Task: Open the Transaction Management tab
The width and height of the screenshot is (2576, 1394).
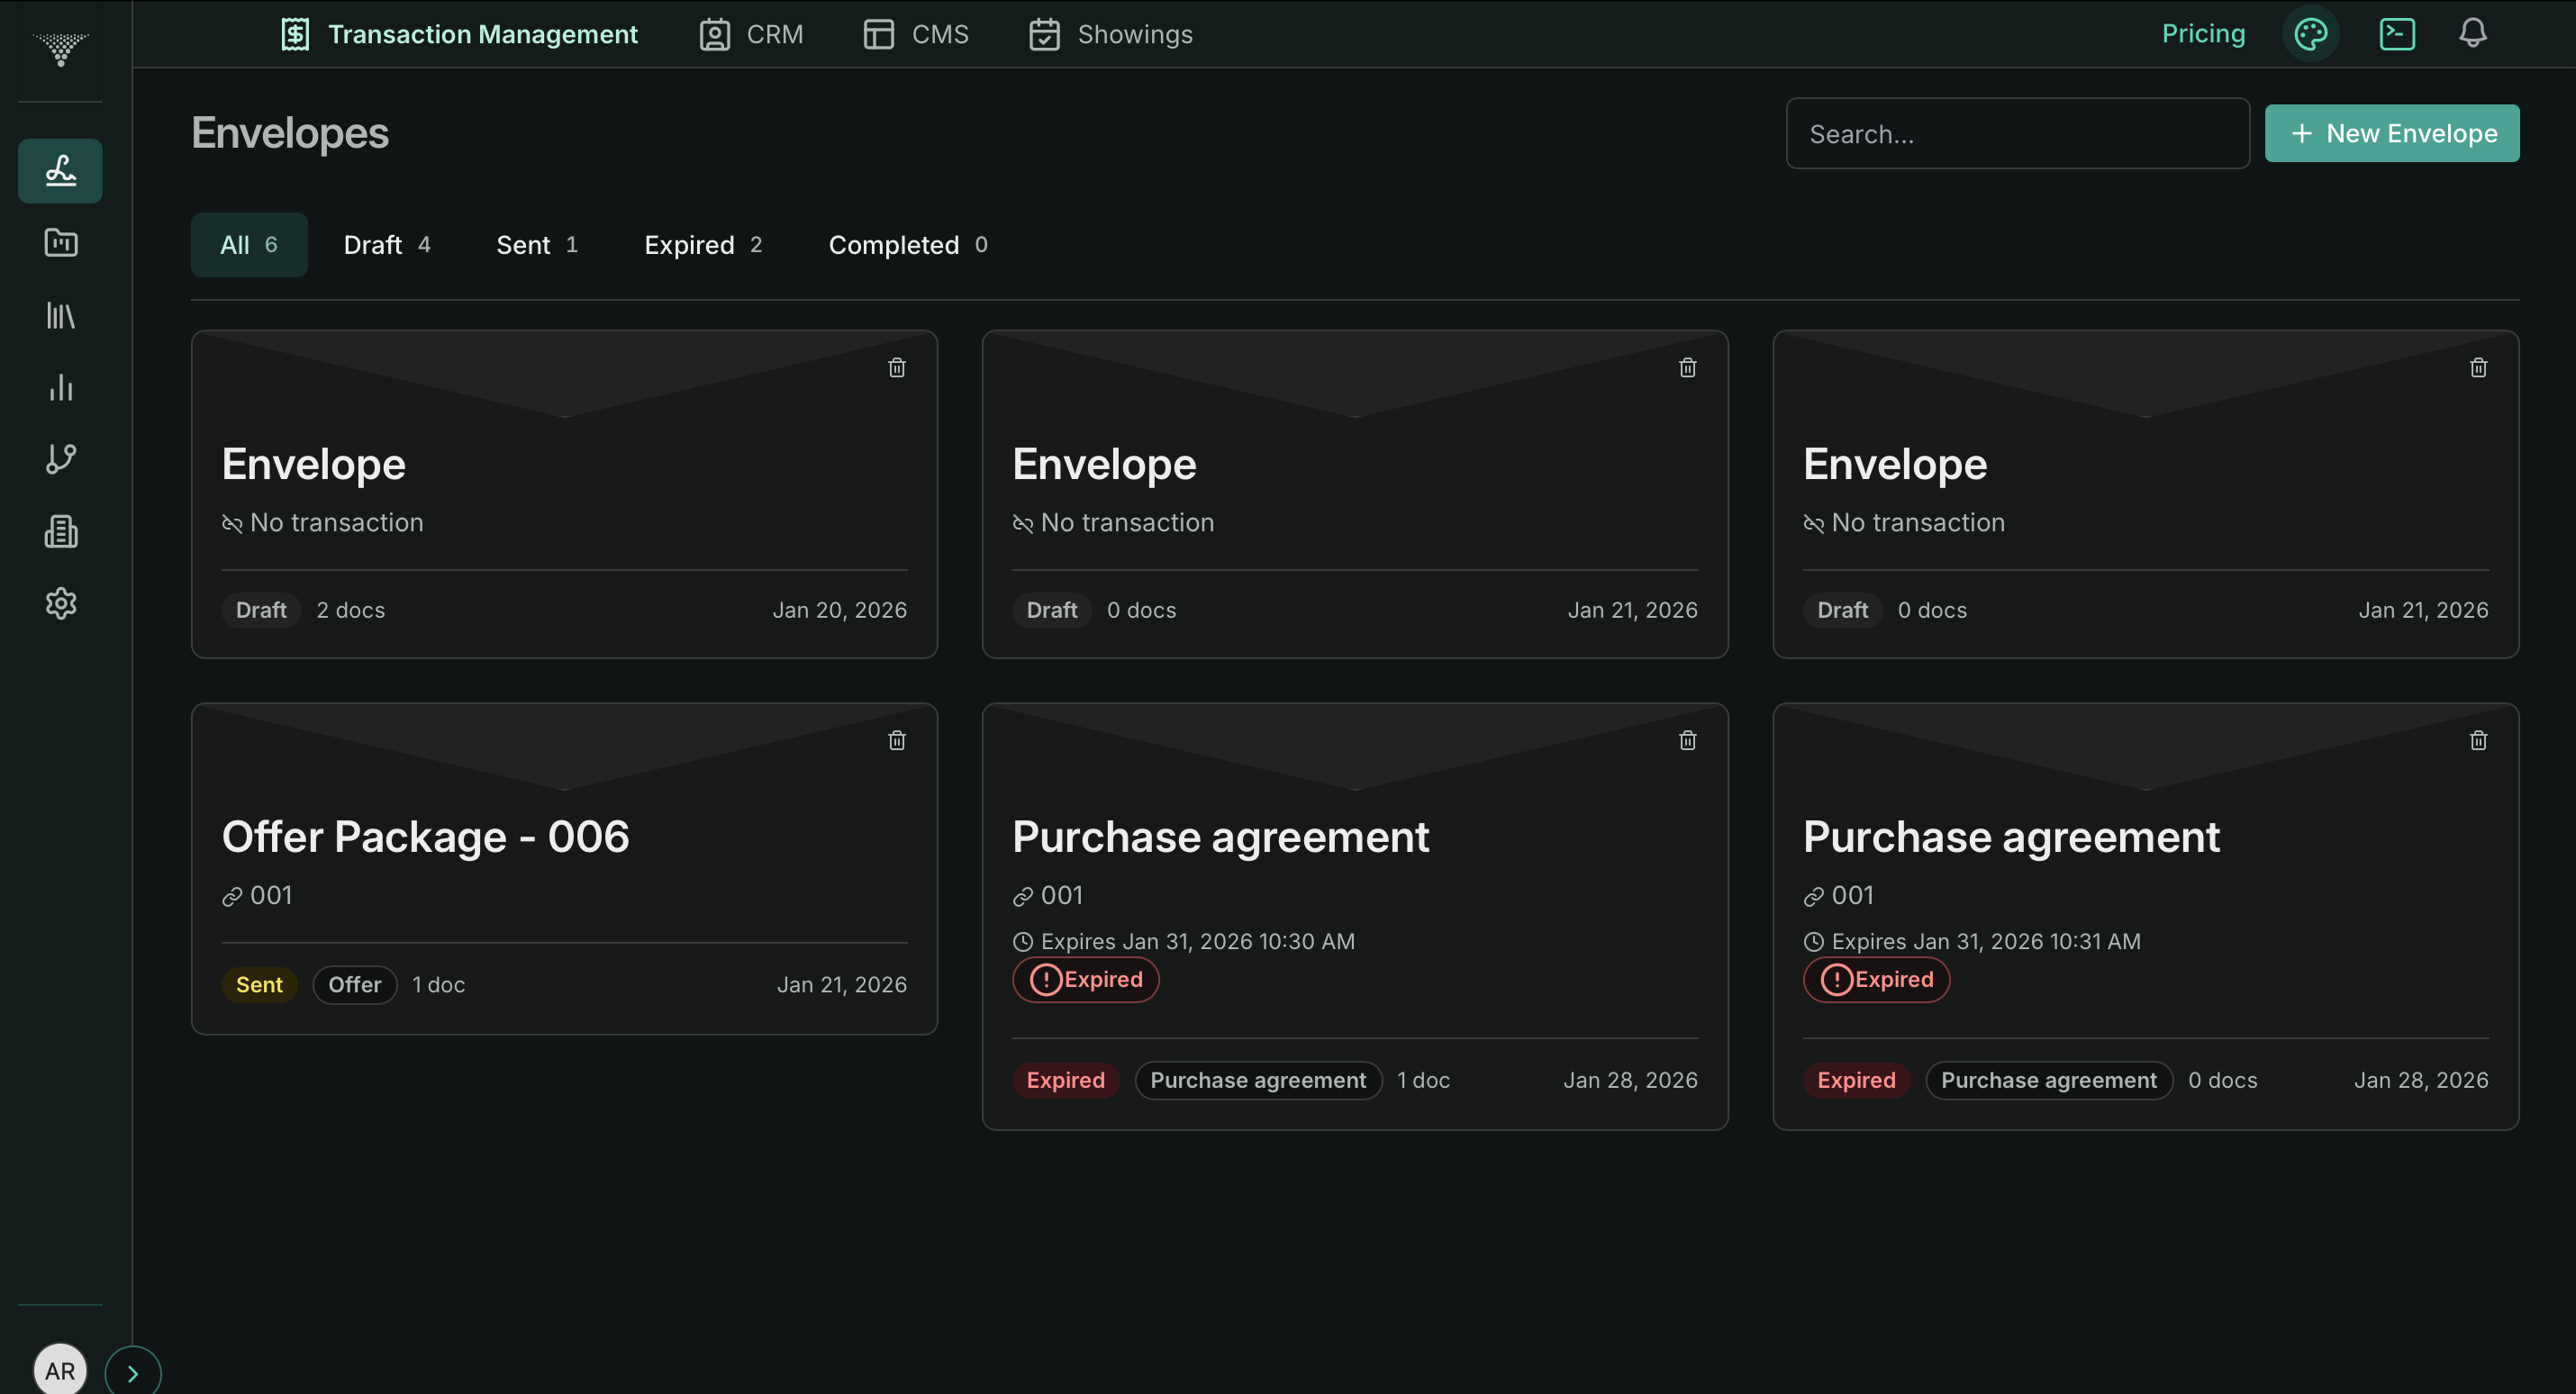Action: coord(459,34)
